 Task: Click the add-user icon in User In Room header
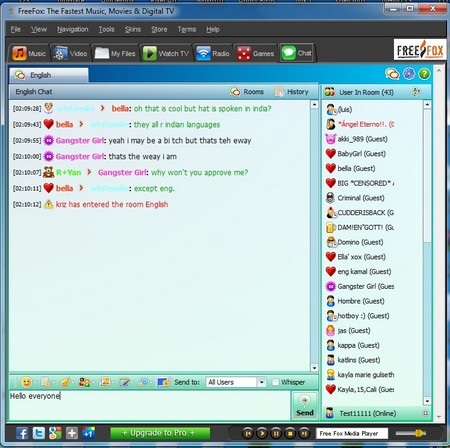point(416,92)
